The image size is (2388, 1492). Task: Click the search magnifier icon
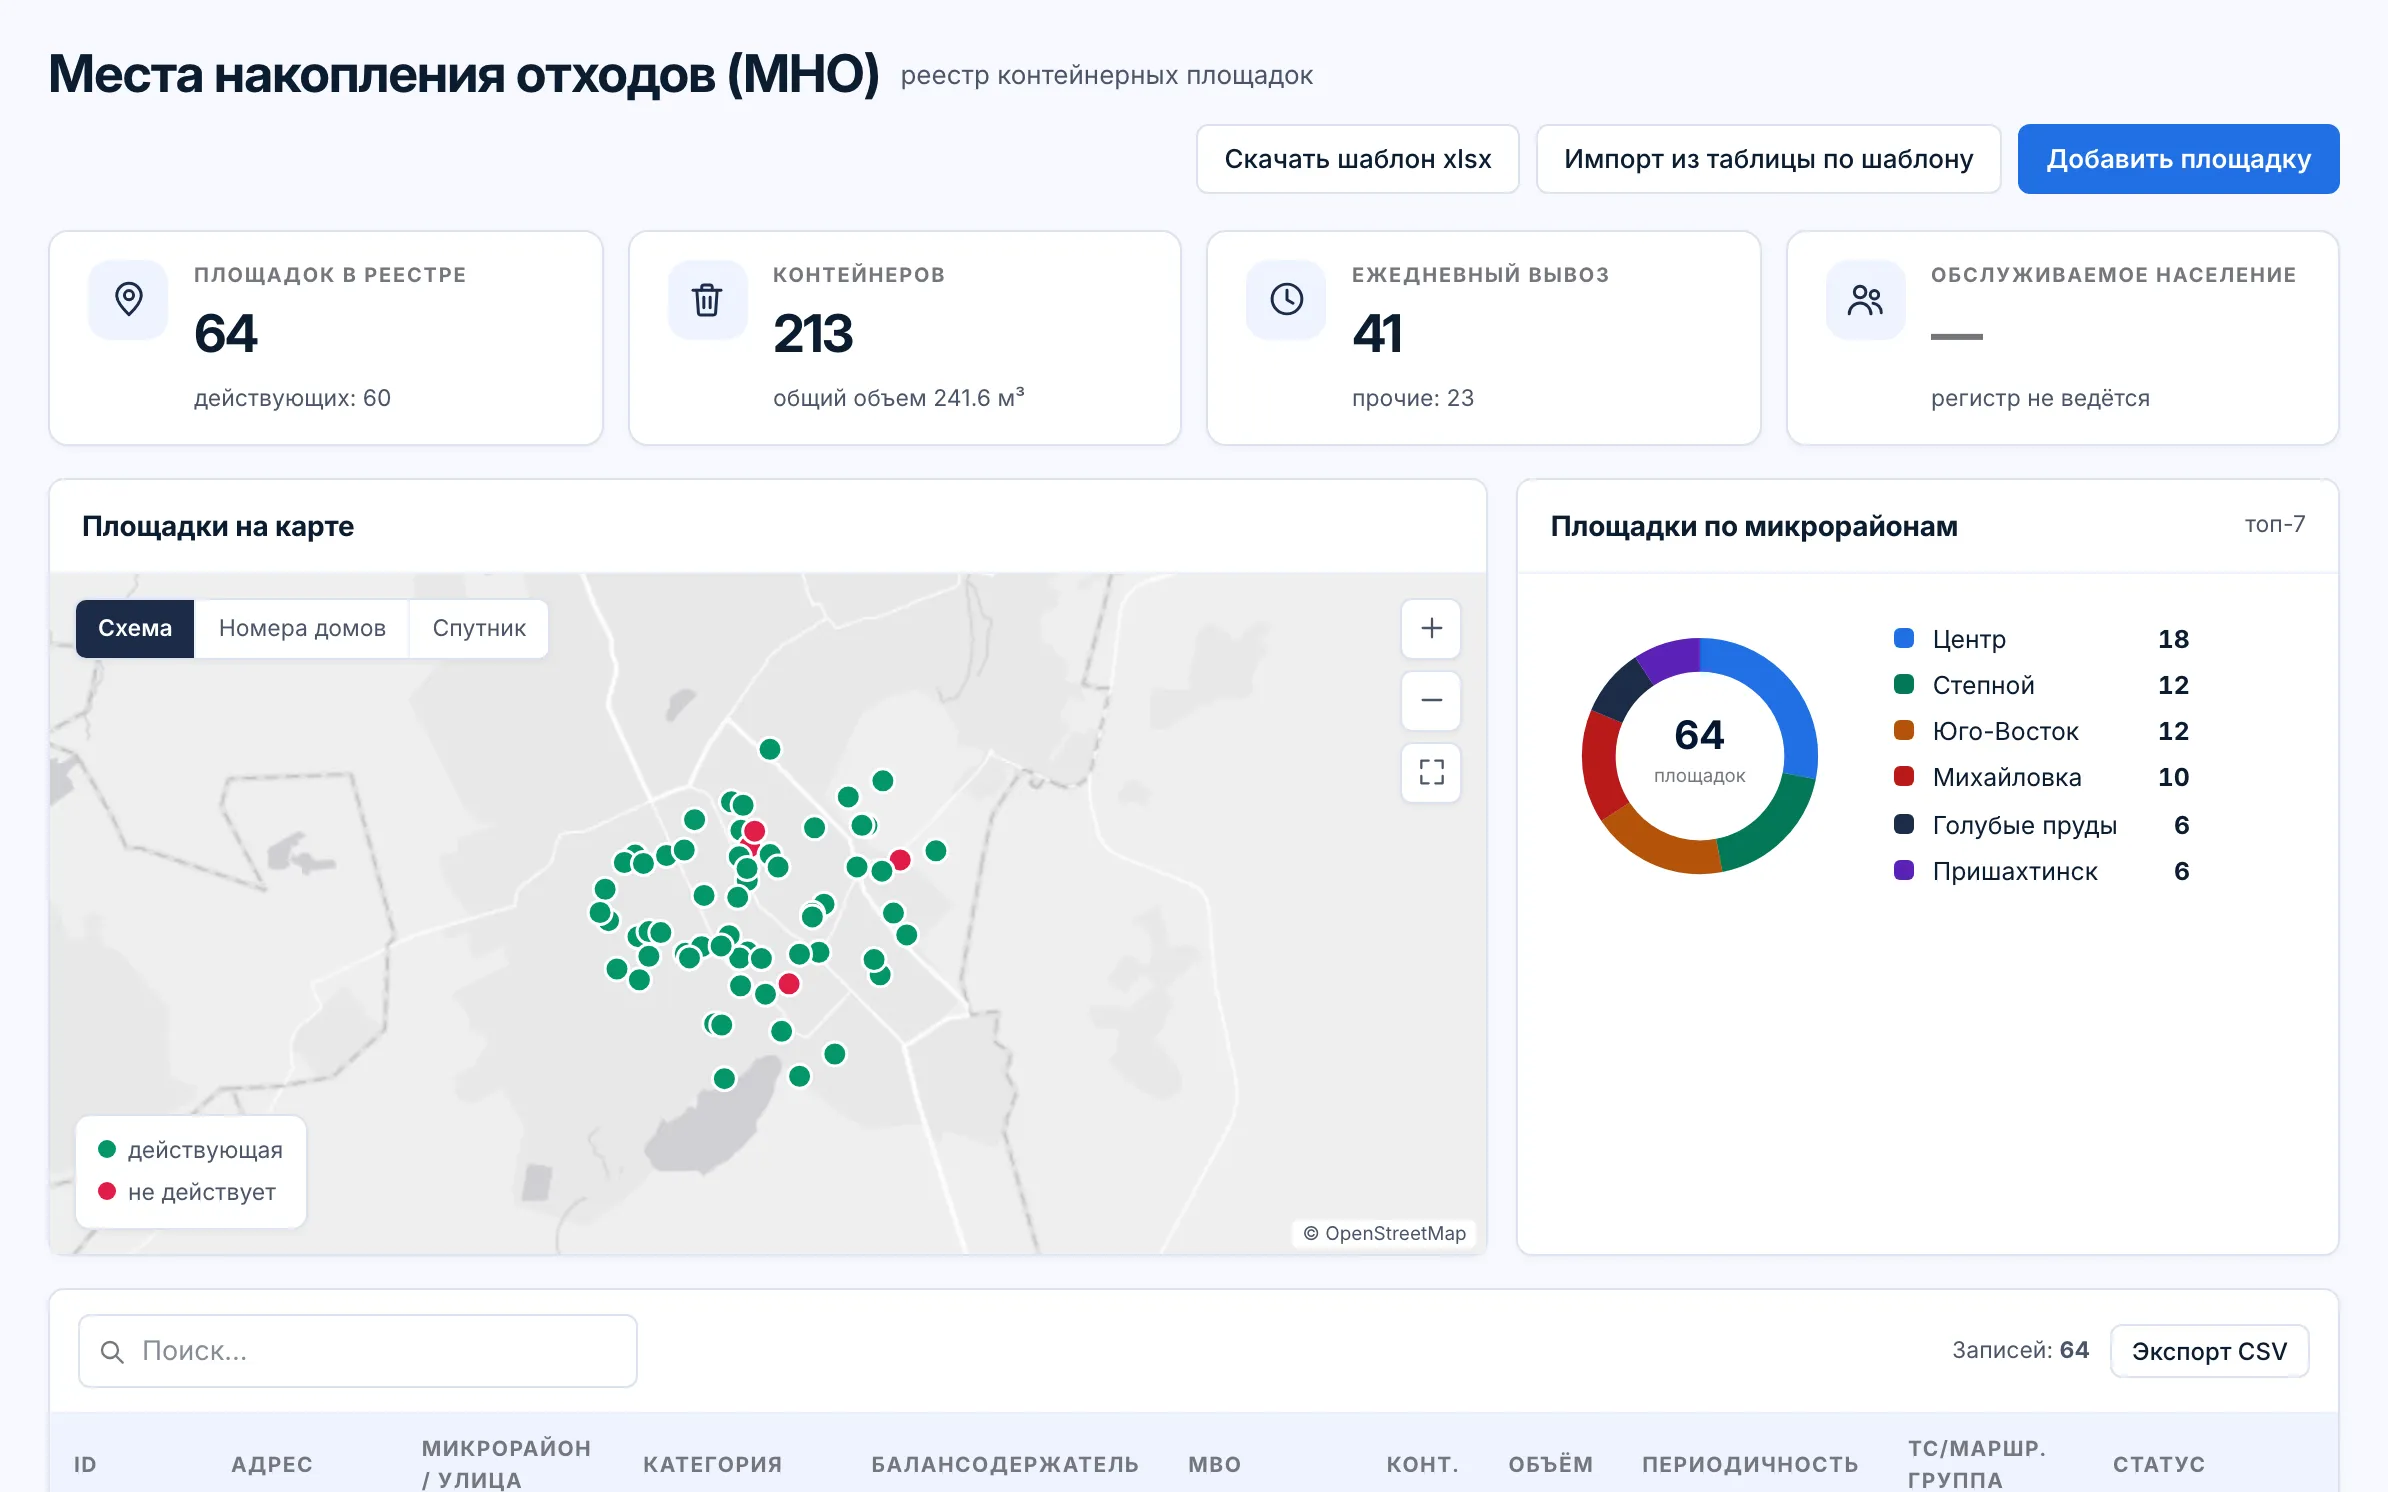tap(112, 1352)
